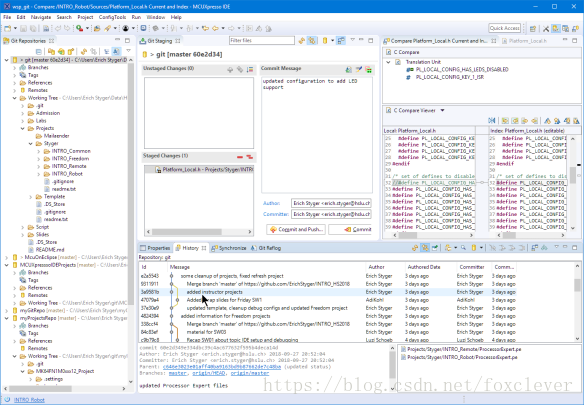Open Git Repositories view menu triangle
The width and height of the screenshot is (584, 405).
click(128, 51)
